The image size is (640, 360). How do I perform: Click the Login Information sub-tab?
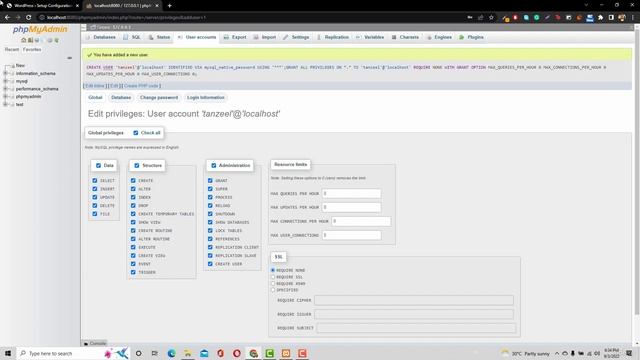pos(206,98)
